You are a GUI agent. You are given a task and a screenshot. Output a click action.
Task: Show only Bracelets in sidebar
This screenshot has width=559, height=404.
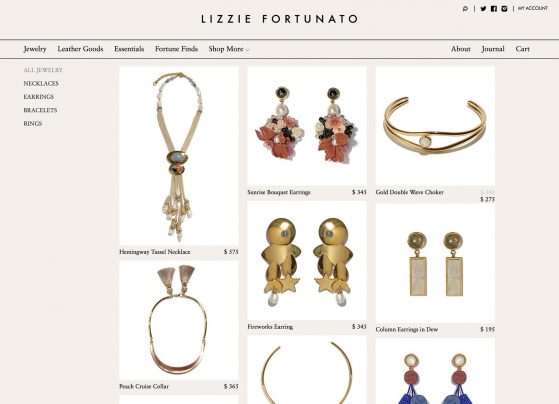tap(40, 110)
